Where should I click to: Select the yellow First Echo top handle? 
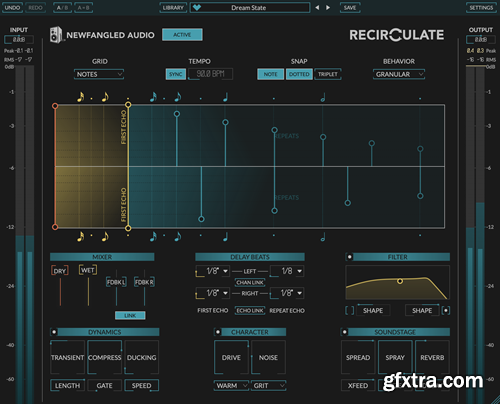pyautogui.click(x=128, y=105)
